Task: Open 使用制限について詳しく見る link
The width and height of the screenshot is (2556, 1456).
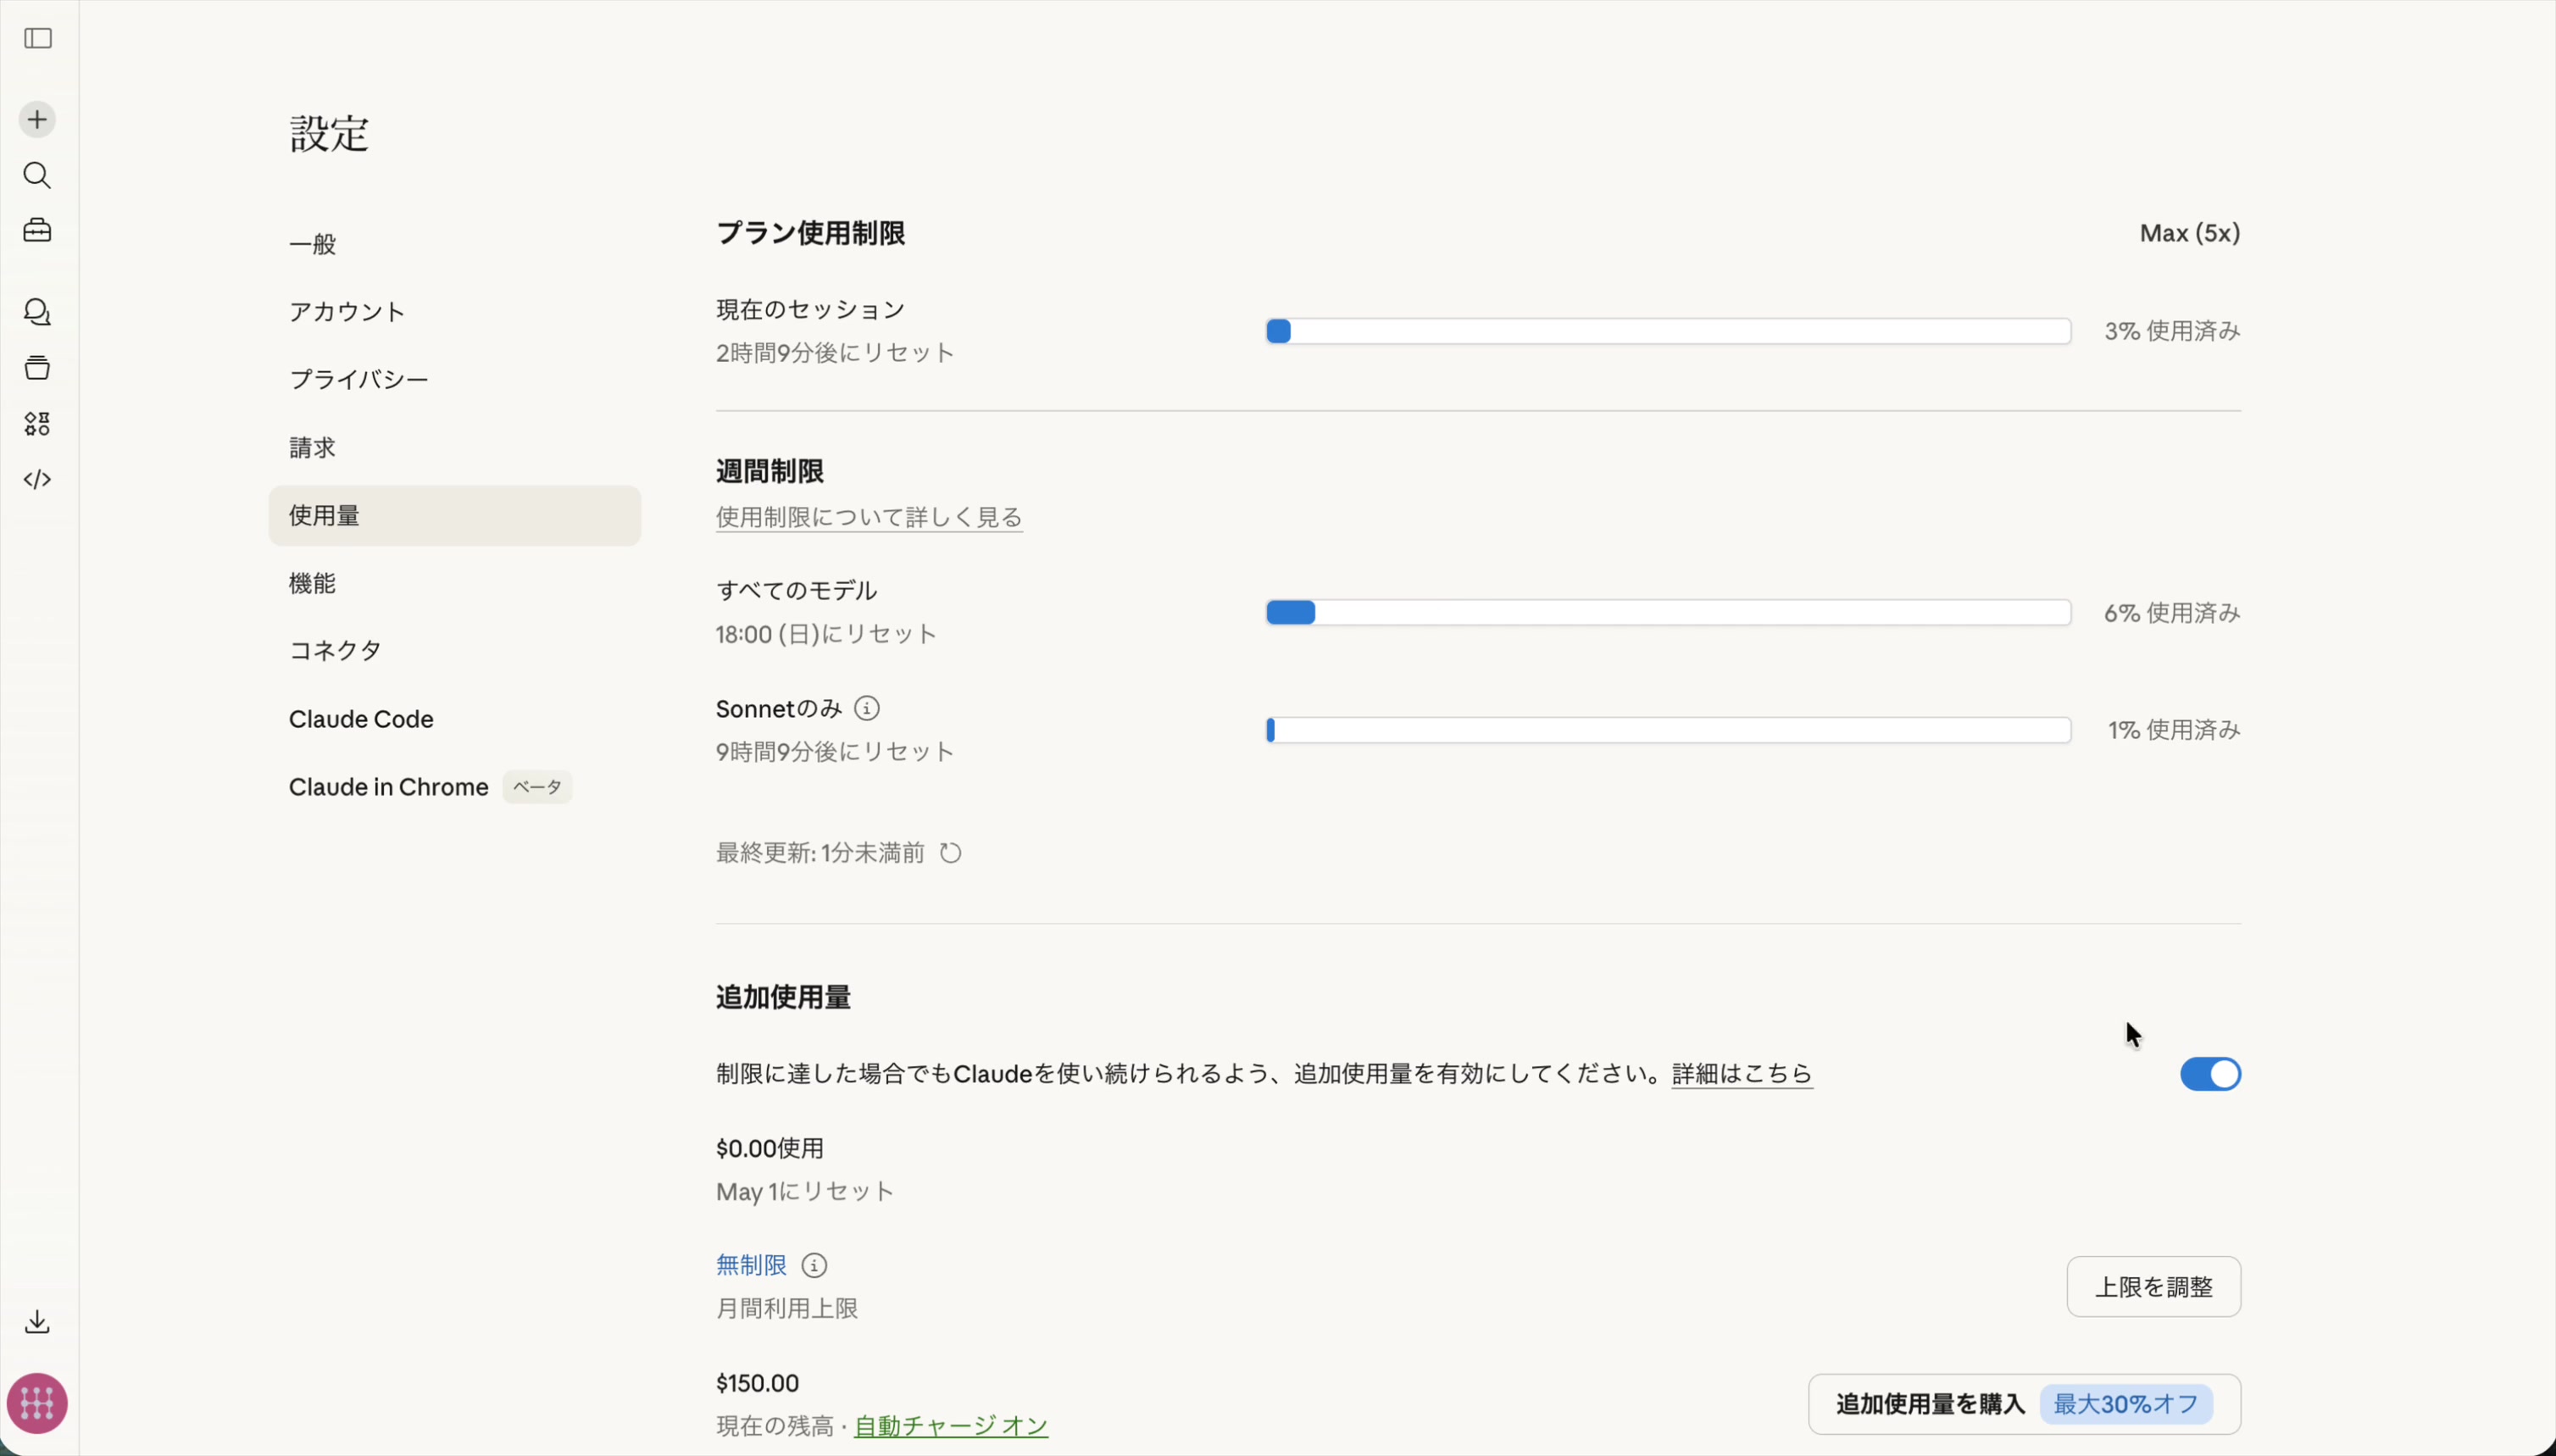Action: [868, 516]
